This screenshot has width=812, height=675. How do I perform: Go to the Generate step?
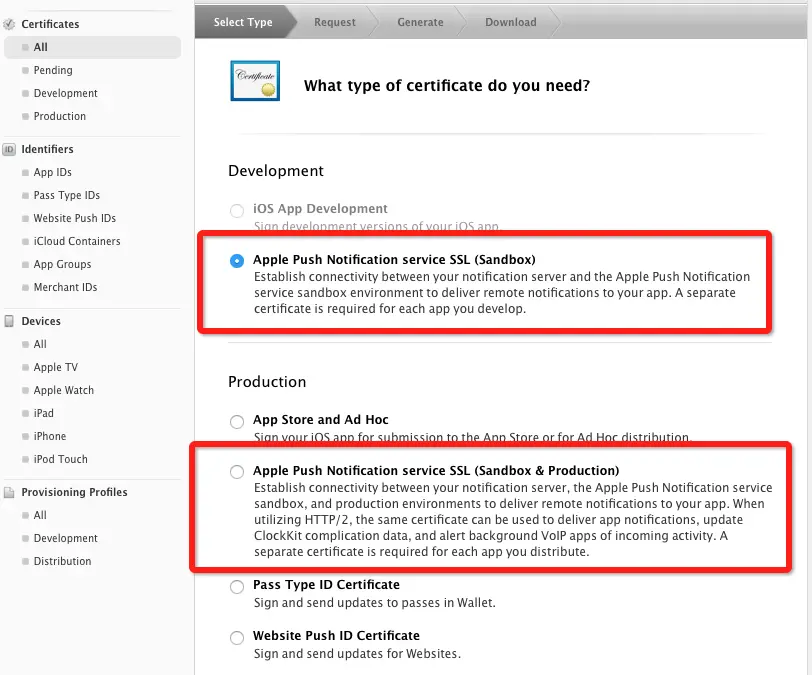pos(420,22)
